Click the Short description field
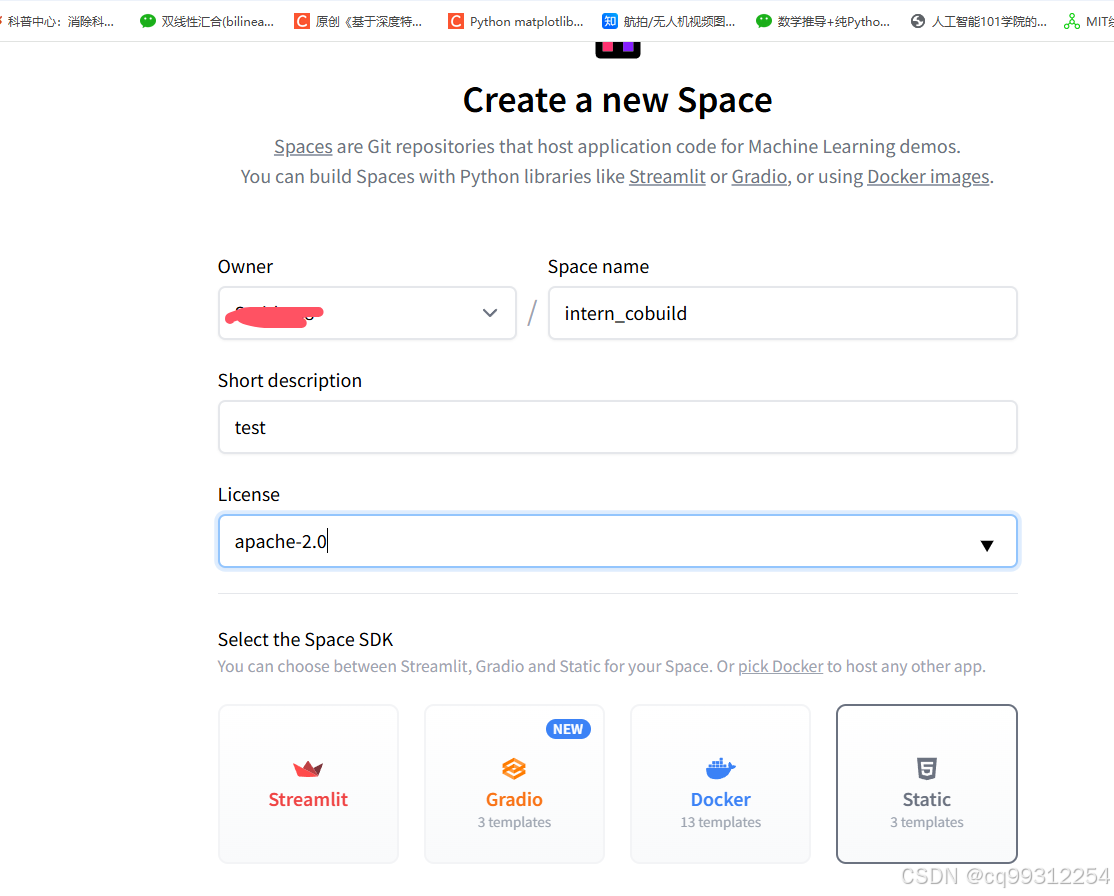 pyautogui.click(x=617, y=427)
